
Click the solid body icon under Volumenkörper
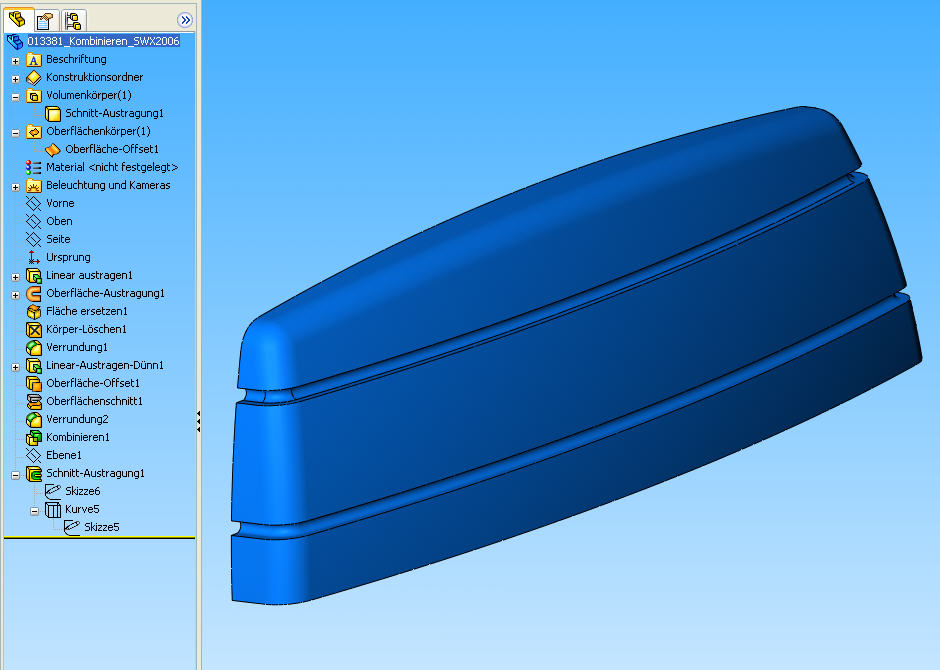tap(53, 113)
